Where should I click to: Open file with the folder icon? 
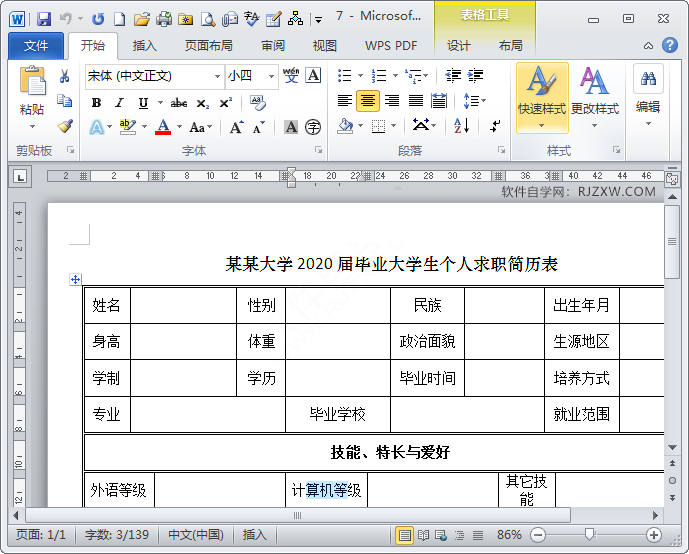pos(141,19)
